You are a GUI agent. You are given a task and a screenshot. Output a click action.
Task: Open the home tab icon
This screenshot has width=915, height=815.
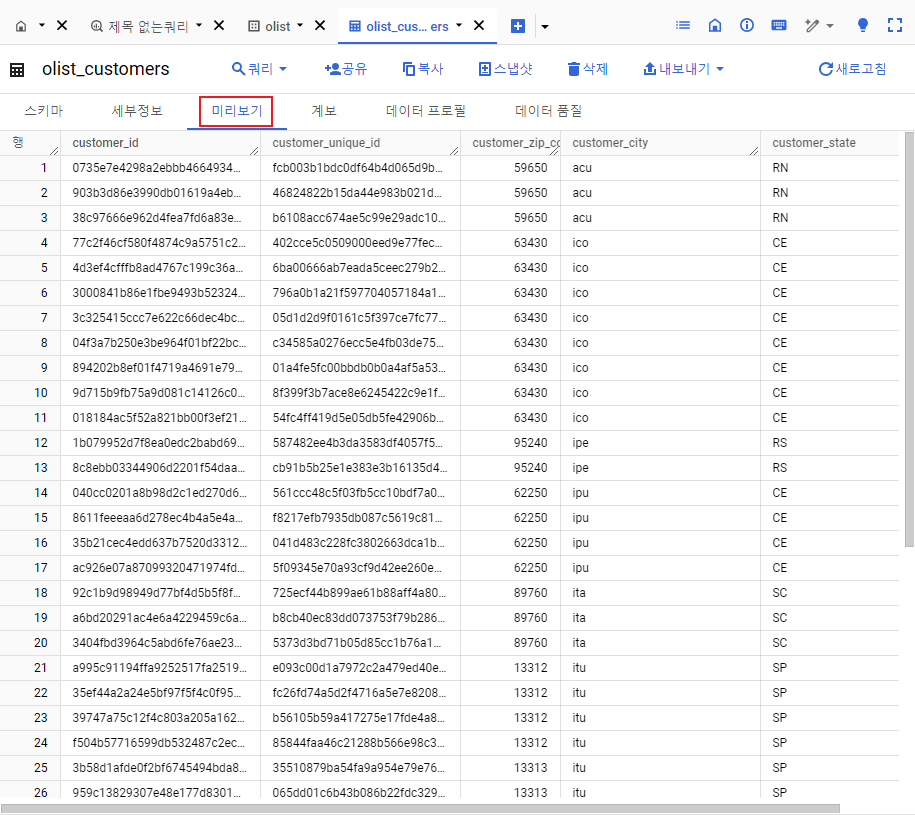(21, 26)
